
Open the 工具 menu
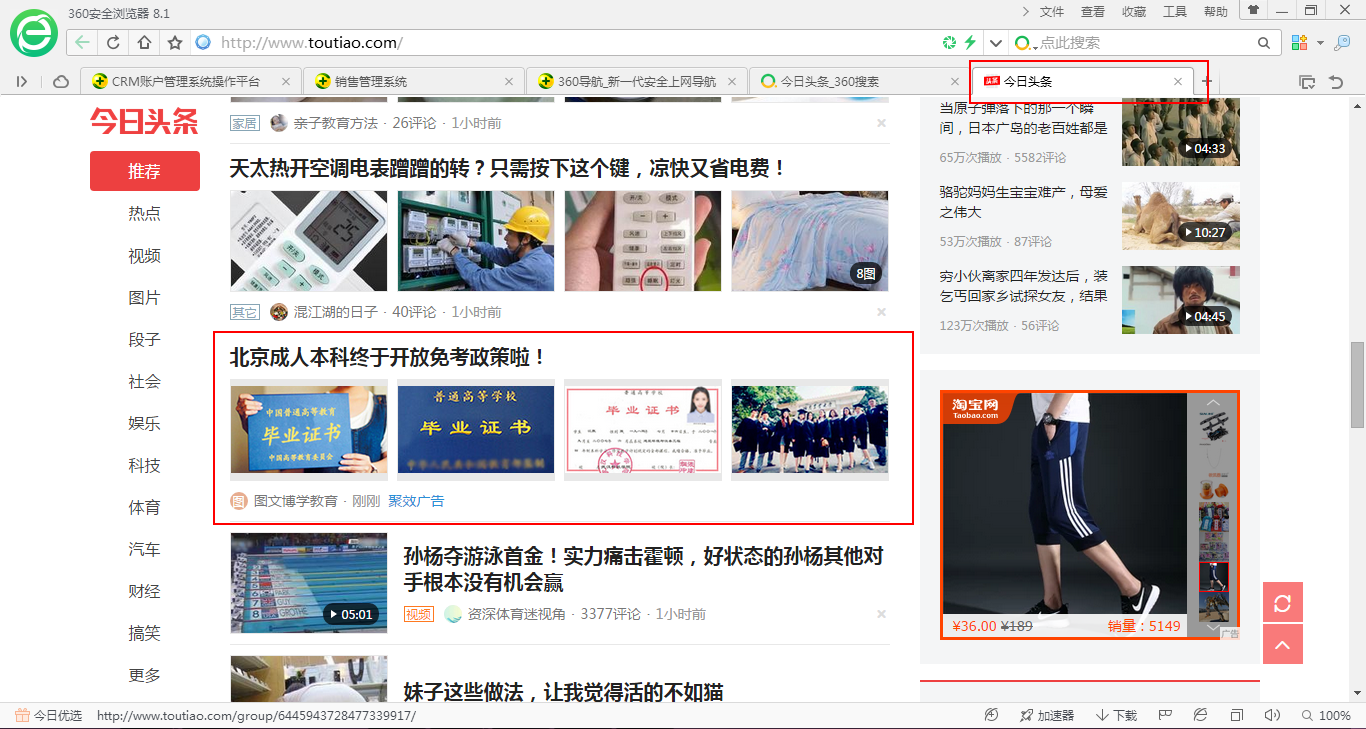1174,10
